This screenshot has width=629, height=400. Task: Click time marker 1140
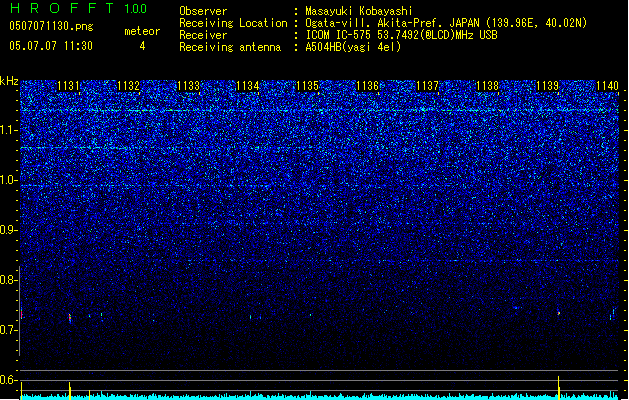607,86
